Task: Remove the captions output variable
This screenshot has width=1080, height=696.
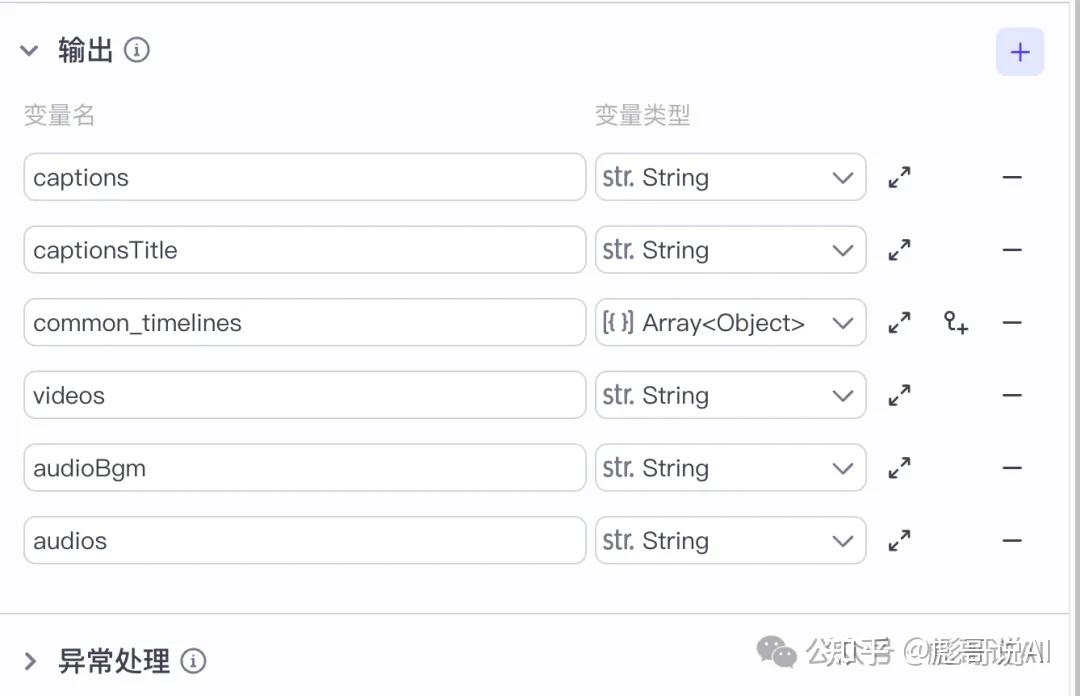Action: 1012,177
